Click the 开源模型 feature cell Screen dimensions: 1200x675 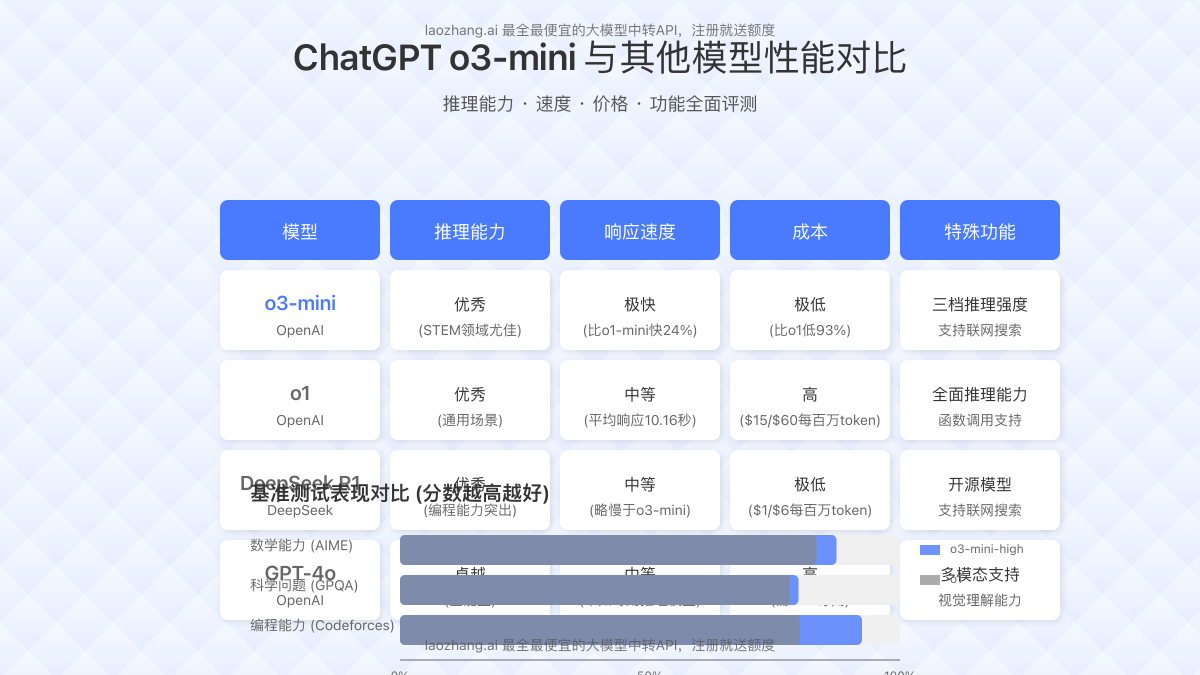(980, 490)
